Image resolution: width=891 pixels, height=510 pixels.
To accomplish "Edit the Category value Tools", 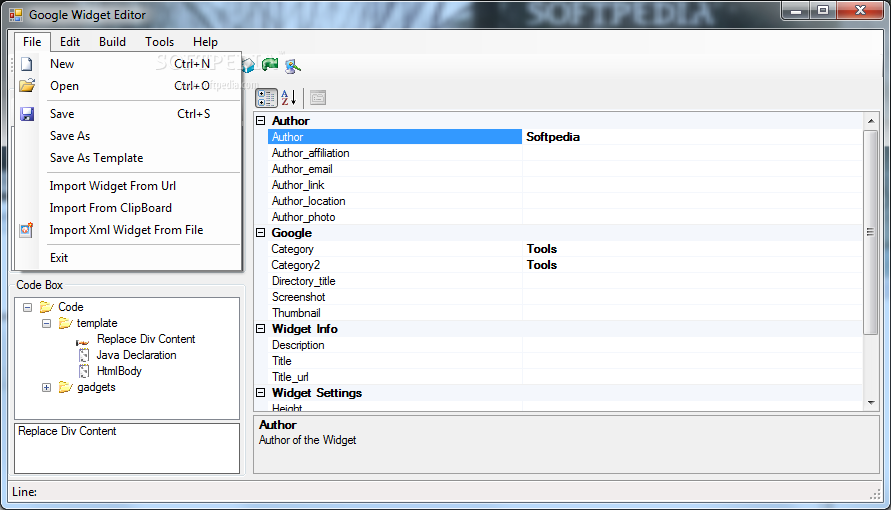I will 692,249.
